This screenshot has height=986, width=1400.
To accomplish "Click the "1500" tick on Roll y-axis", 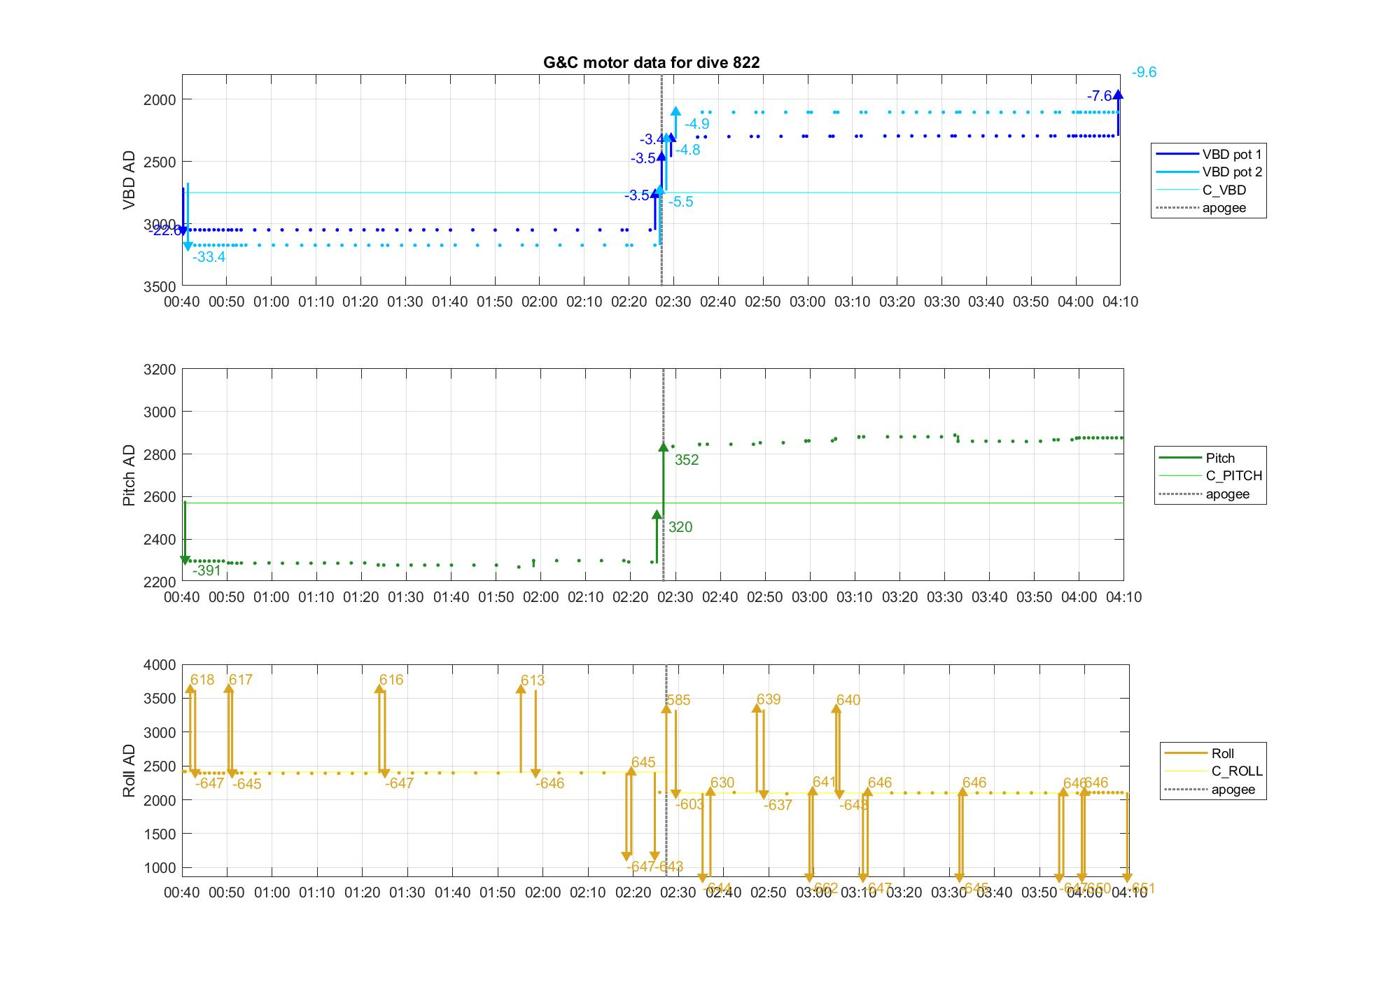I will 160,834.
